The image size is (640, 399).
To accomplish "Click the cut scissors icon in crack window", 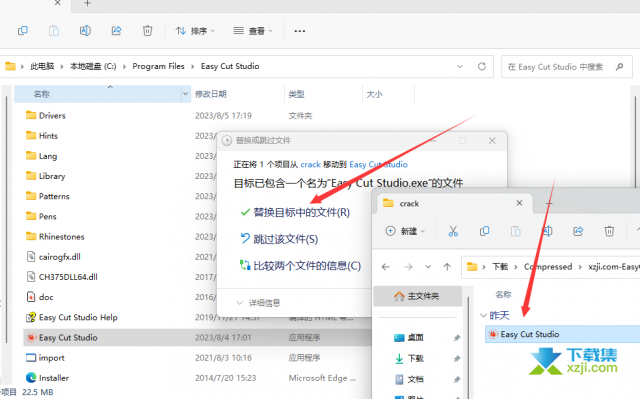I will point(453,231).
